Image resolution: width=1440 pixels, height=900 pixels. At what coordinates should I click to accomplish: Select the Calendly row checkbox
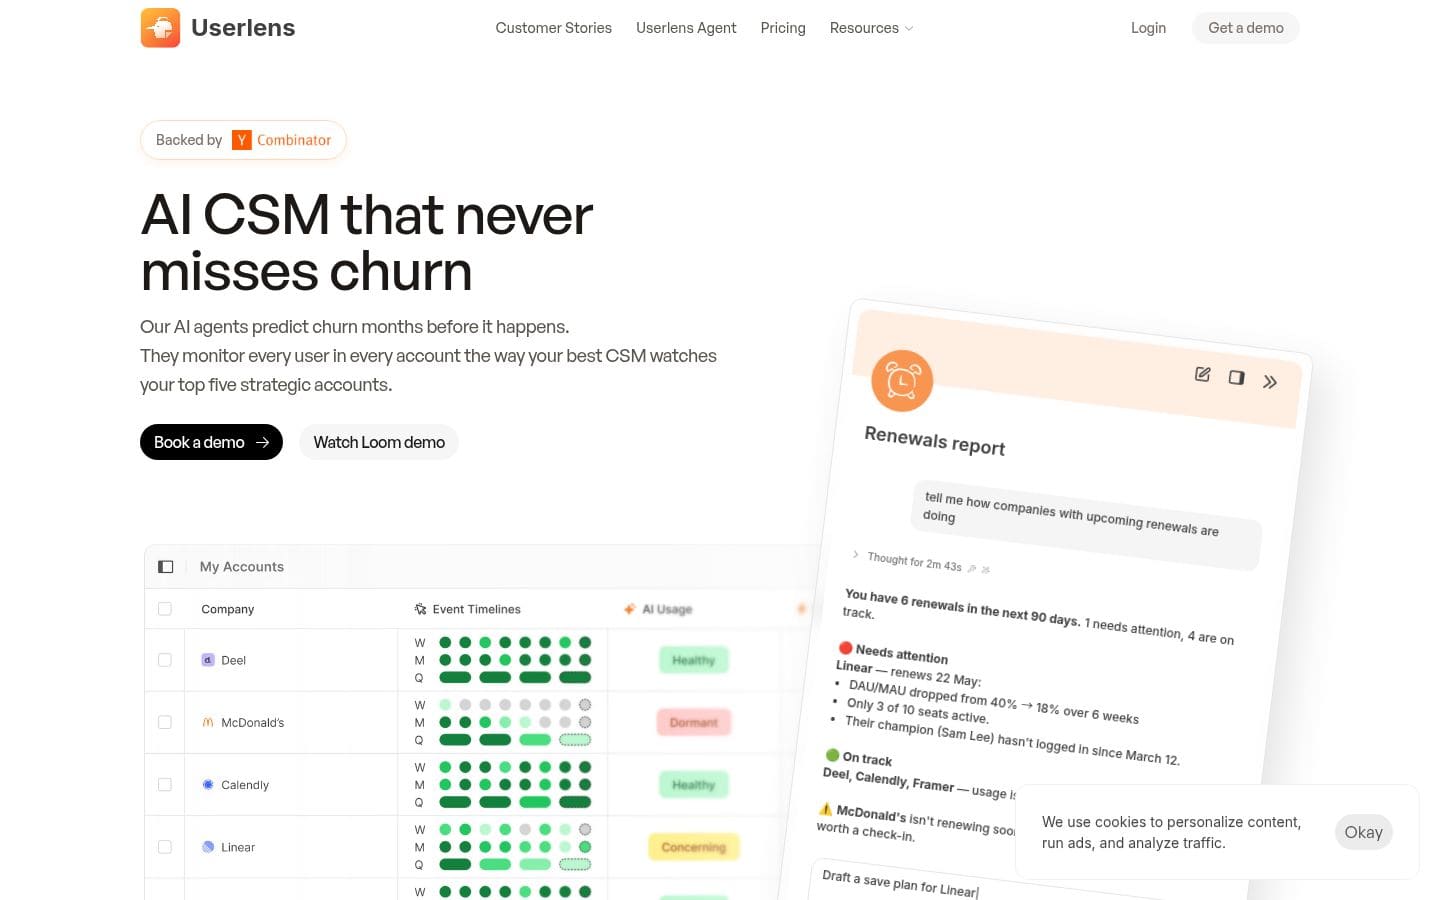click(x=165, y=785)
